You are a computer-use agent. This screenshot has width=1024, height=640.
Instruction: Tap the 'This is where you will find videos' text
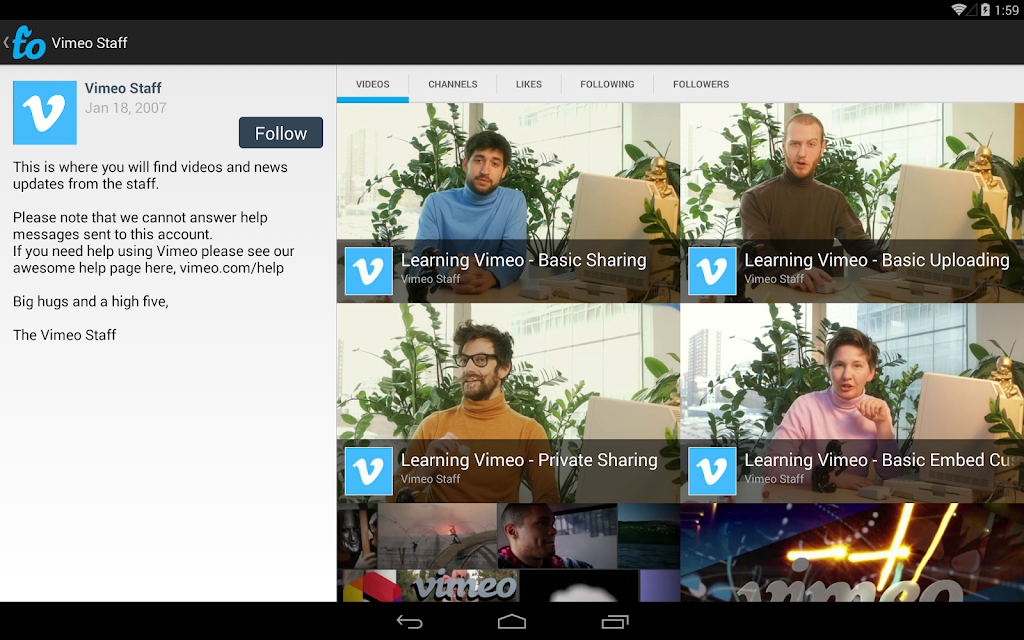tap(150, 175)
